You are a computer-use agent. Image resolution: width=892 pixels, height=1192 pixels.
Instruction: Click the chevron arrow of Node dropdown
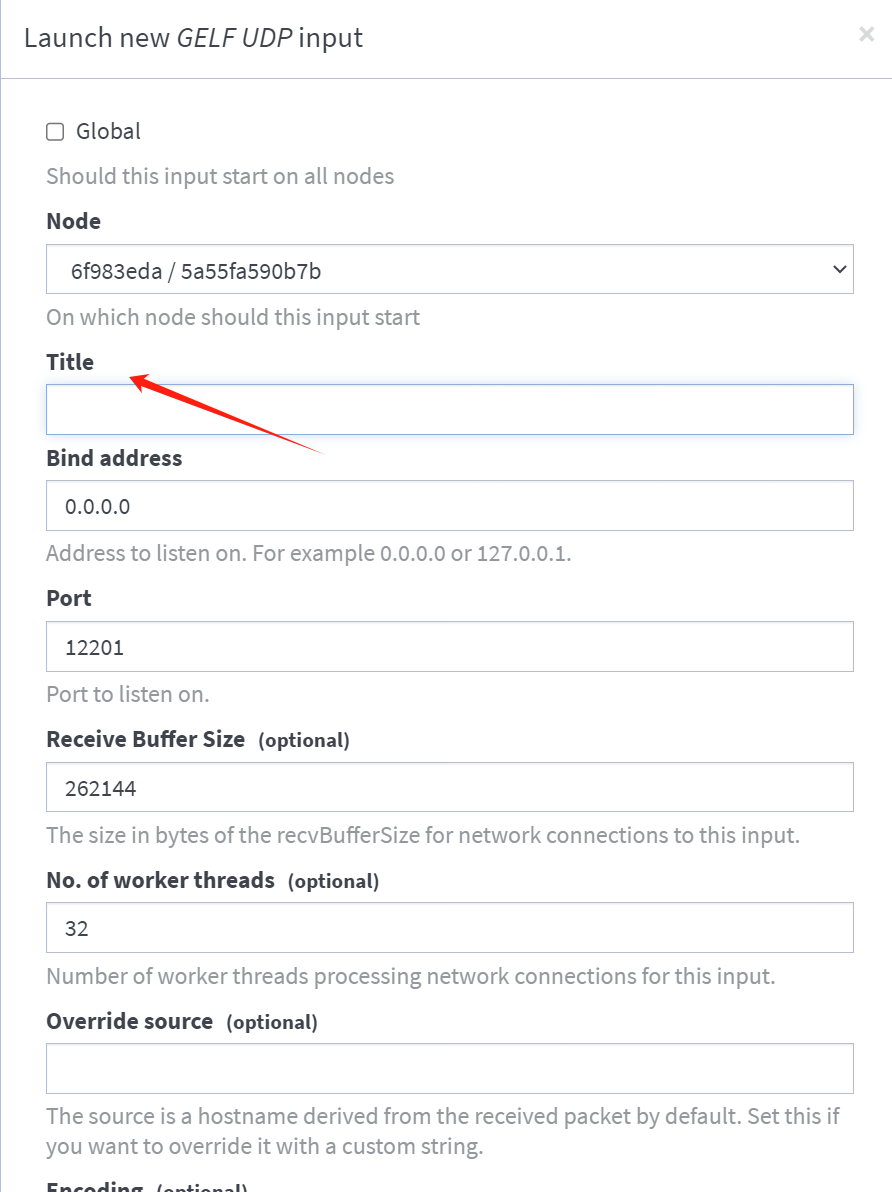tap(840, 269)
